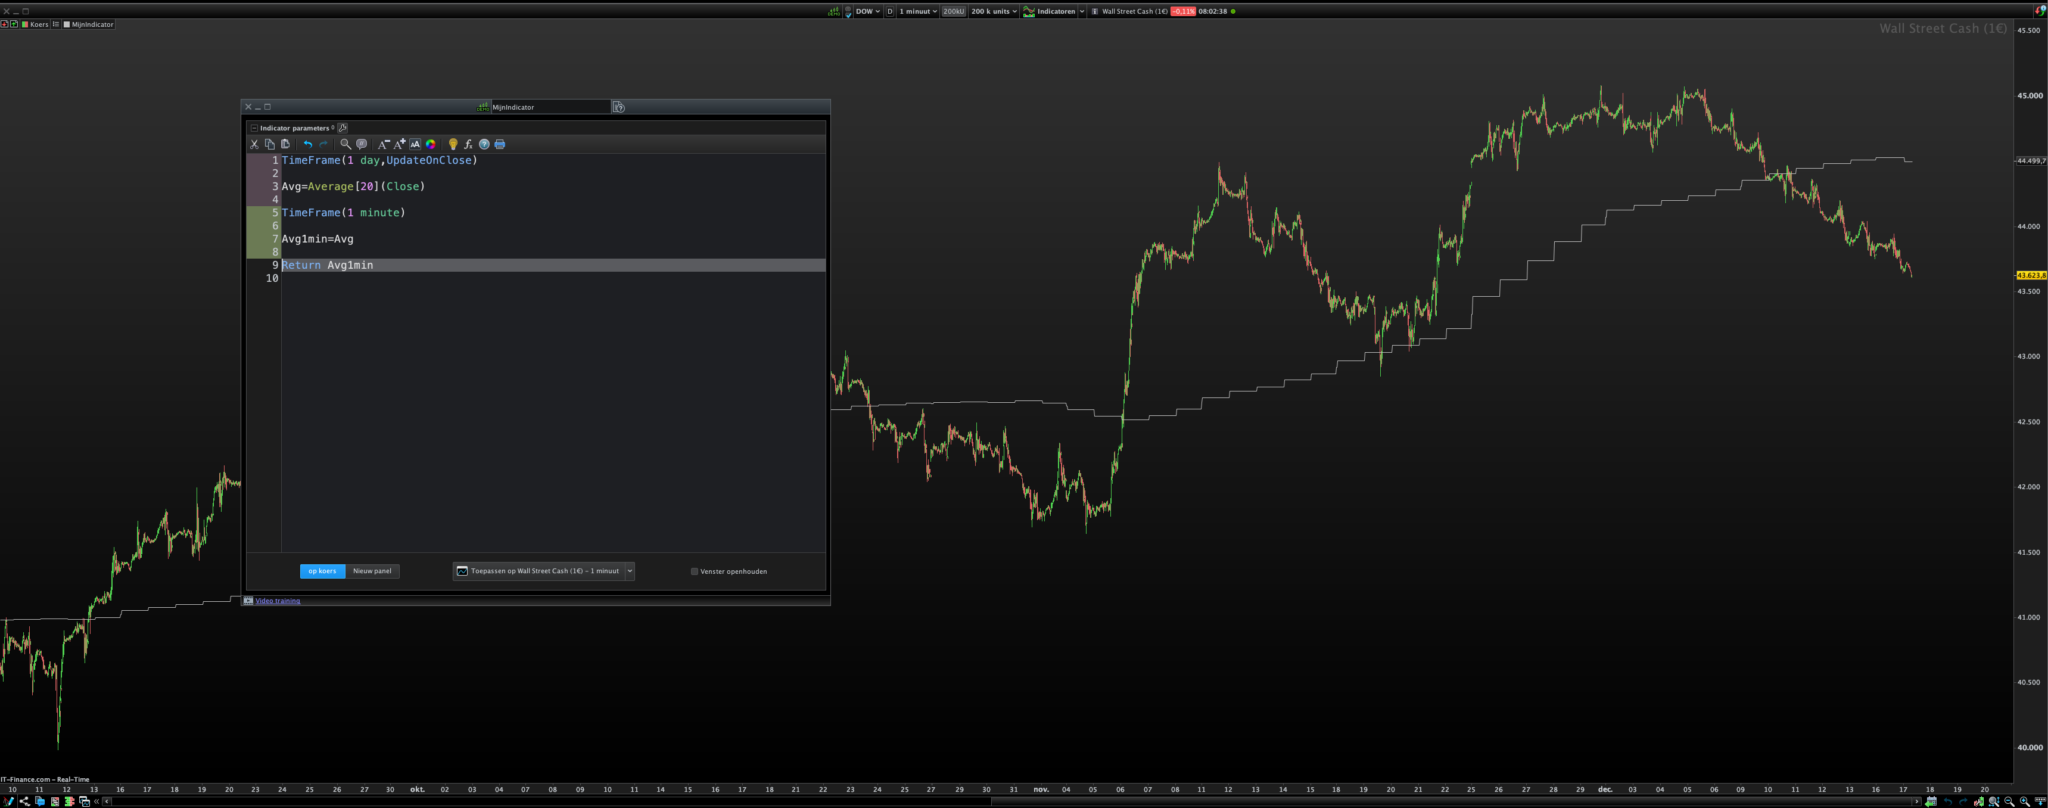This screenshot has width=2048, height=808.
Task: Undo the last code edit
Action: [x=308, y=144]
